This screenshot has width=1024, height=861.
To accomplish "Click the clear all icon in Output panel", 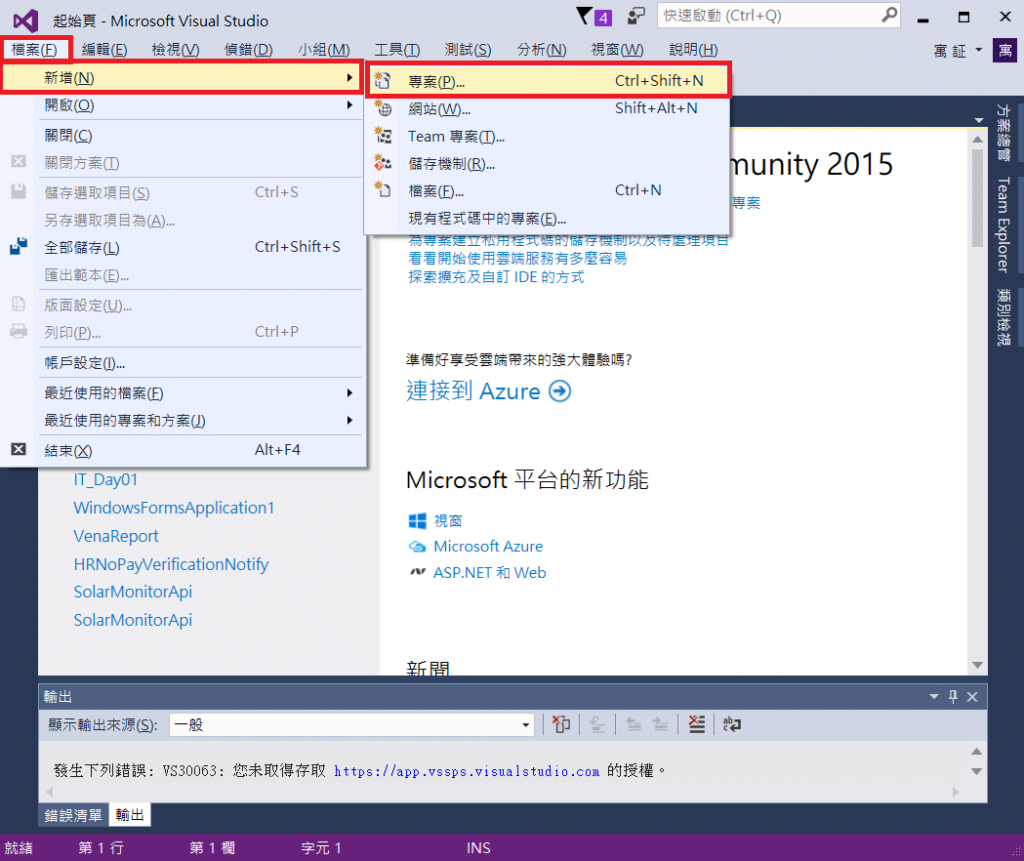I will coord(697,724).
